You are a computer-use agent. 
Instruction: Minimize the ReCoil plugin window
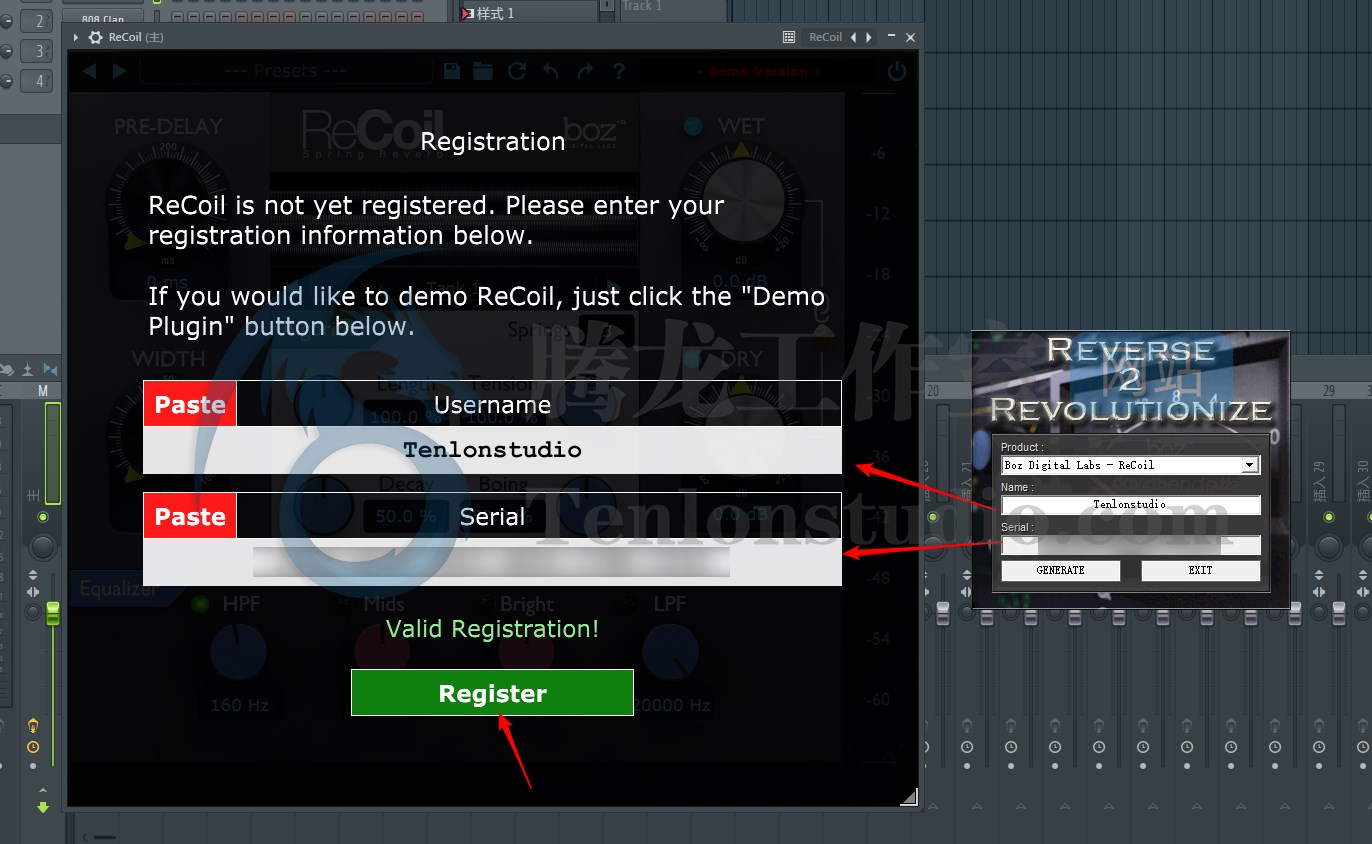892,37
